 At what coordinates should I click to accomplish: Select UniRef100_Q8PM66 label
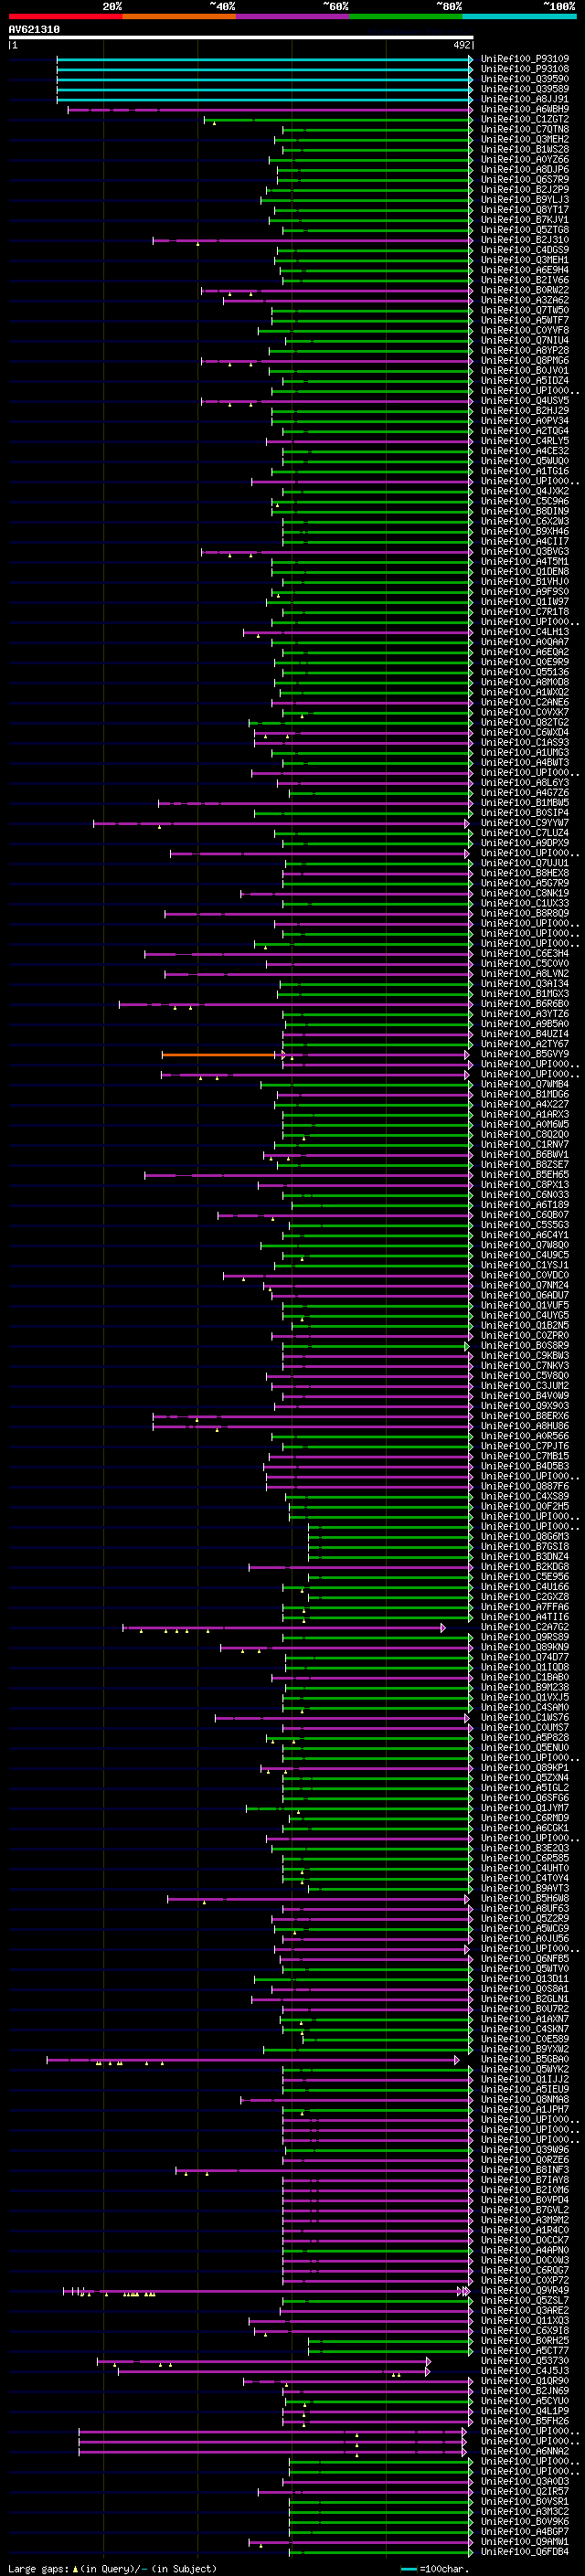(525, 360)
